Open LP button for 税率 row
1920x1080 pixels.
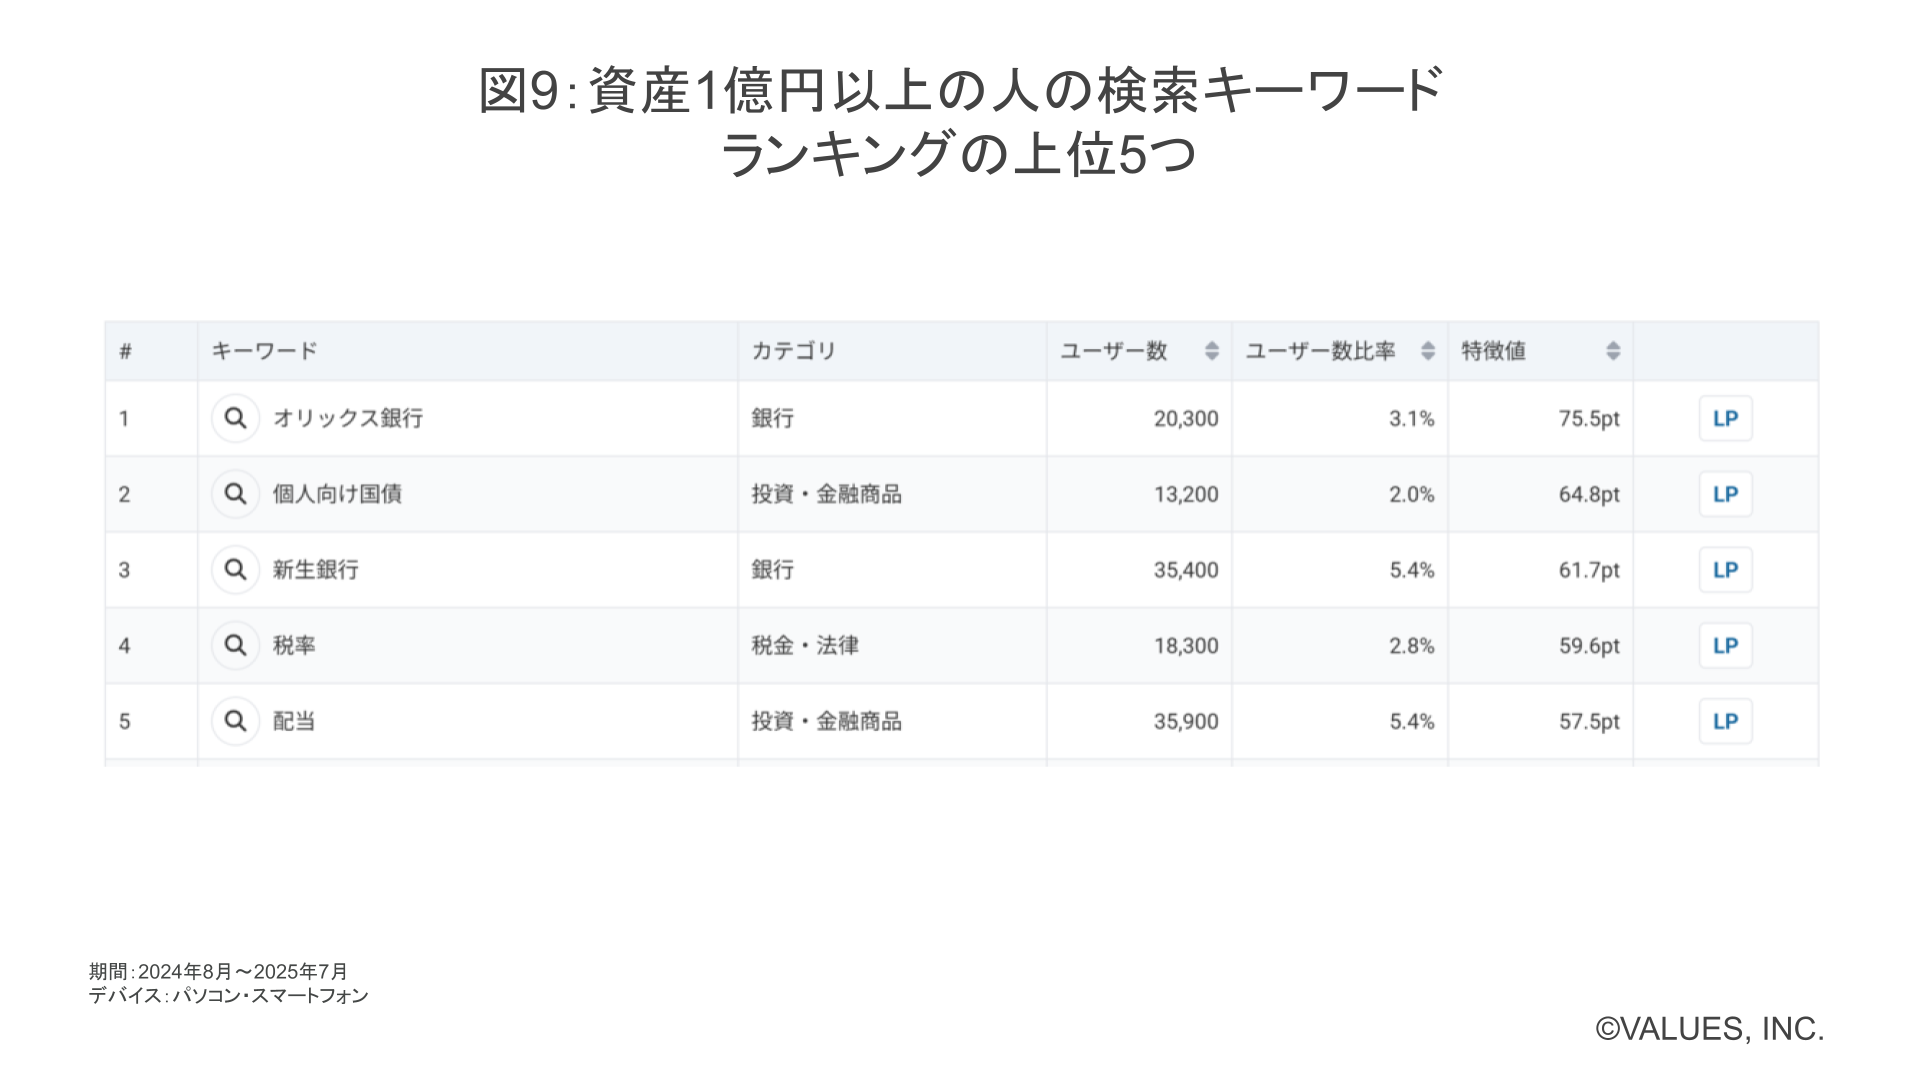[1725, 646]
